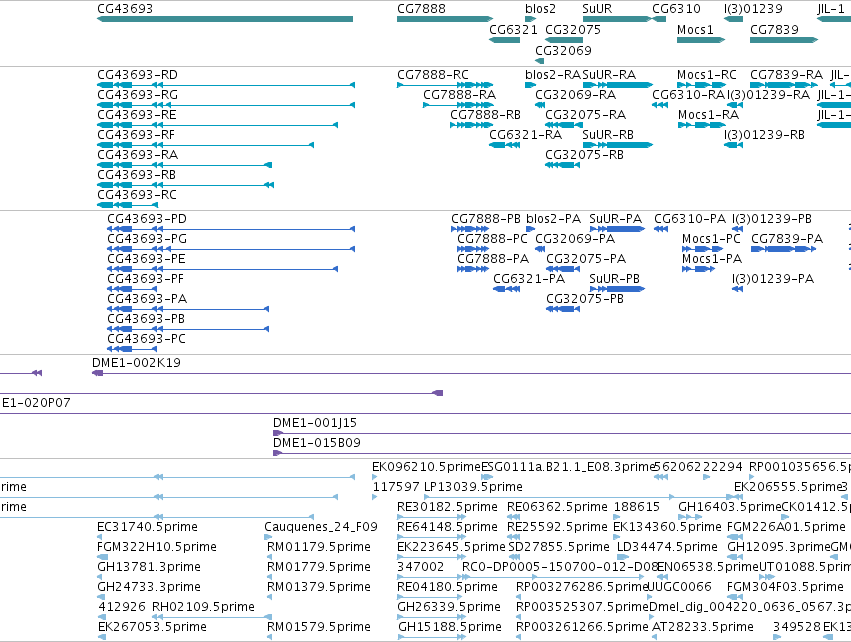Select transcript CG43693-RB label
851x642 pixels.
tap(137, 175)
